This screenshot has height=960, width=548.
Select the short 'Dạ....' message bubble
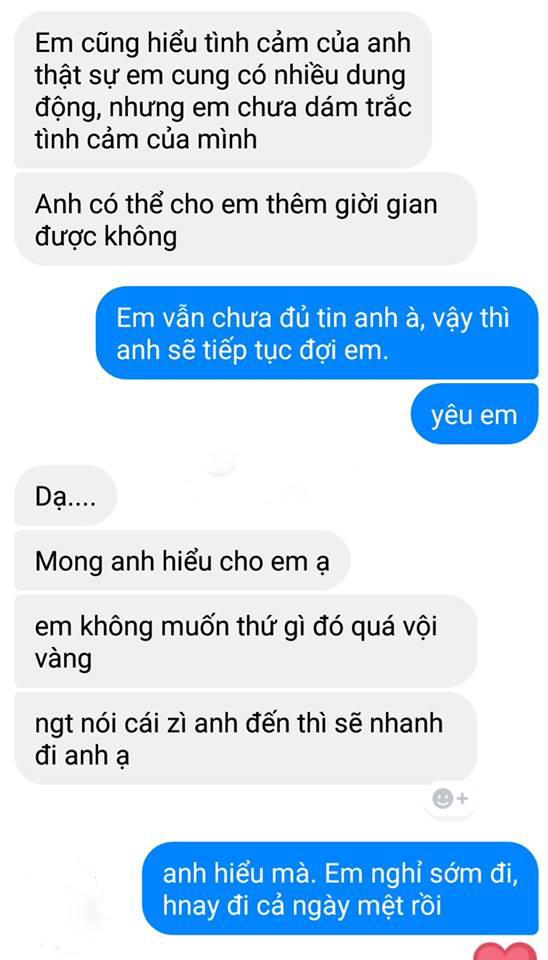click(x=65, y=495)
